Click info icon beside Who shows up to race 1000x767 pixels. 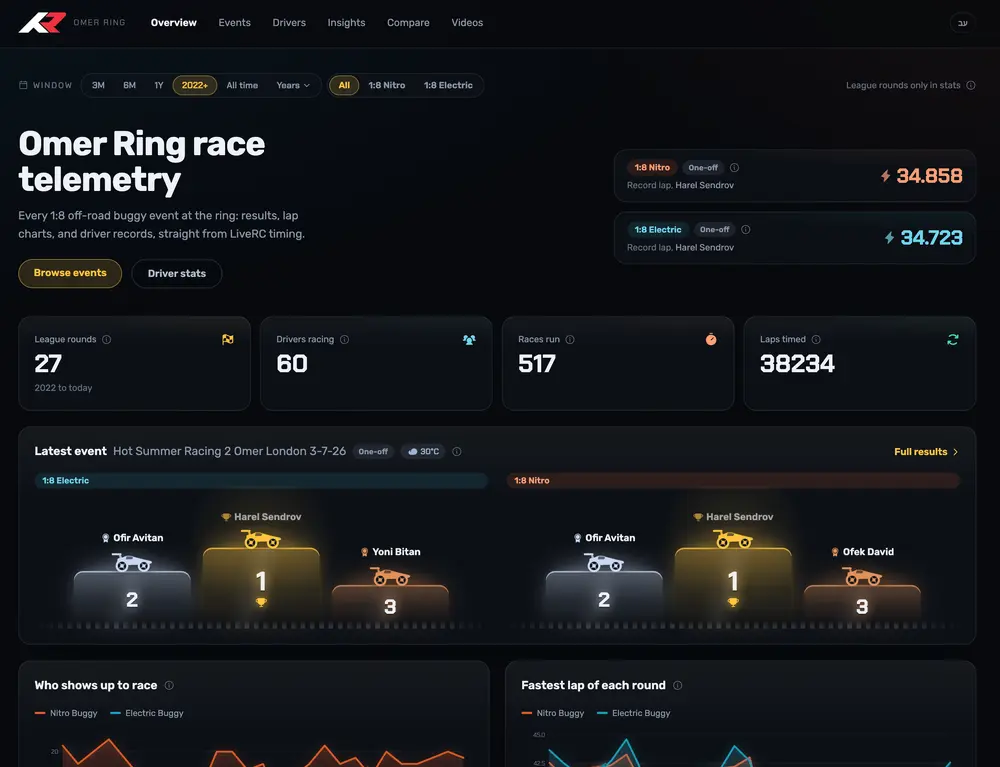coord(169,685)
